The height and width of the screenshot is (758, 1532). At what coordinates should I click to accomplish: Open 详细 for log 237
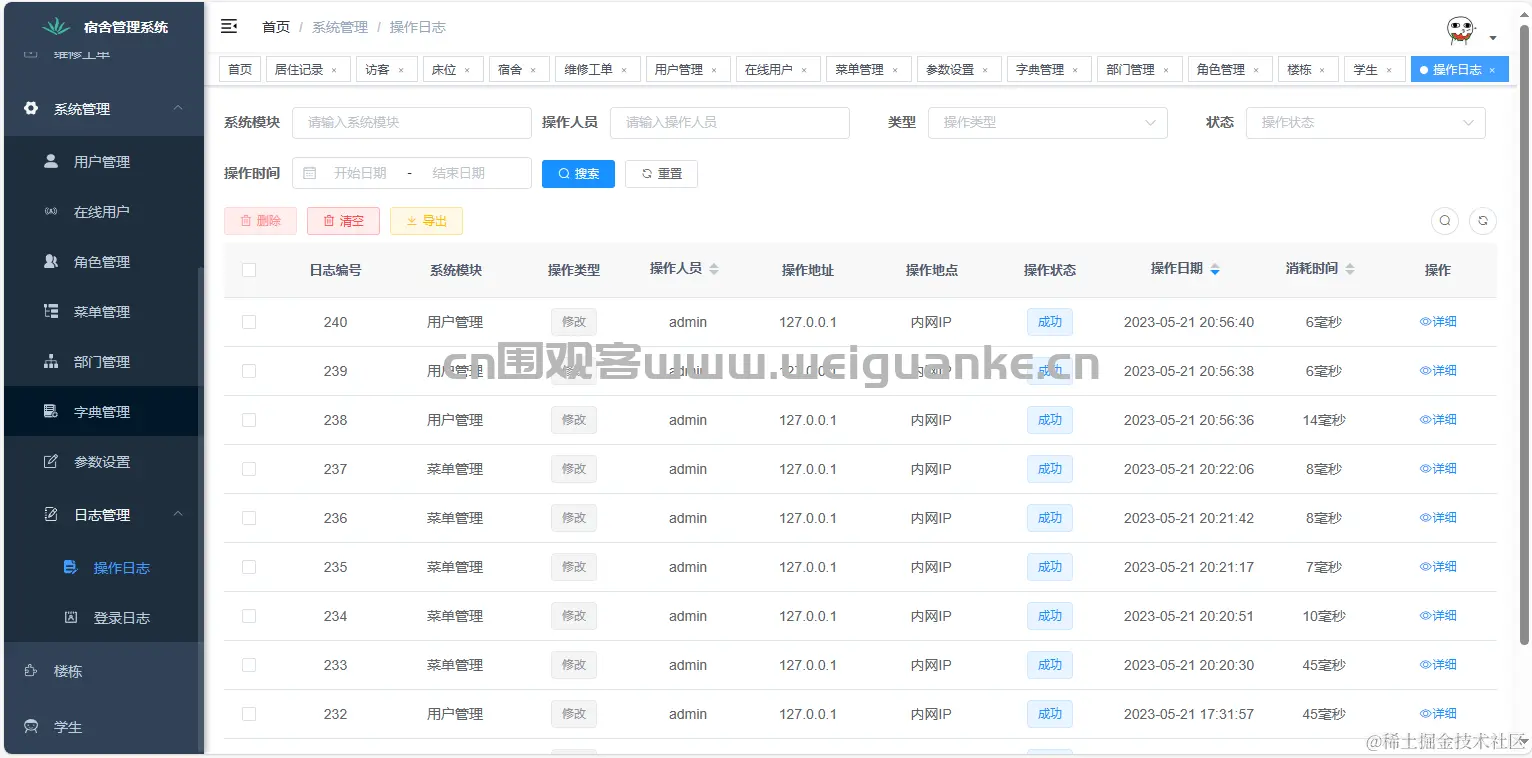(x=1438, y=469)
